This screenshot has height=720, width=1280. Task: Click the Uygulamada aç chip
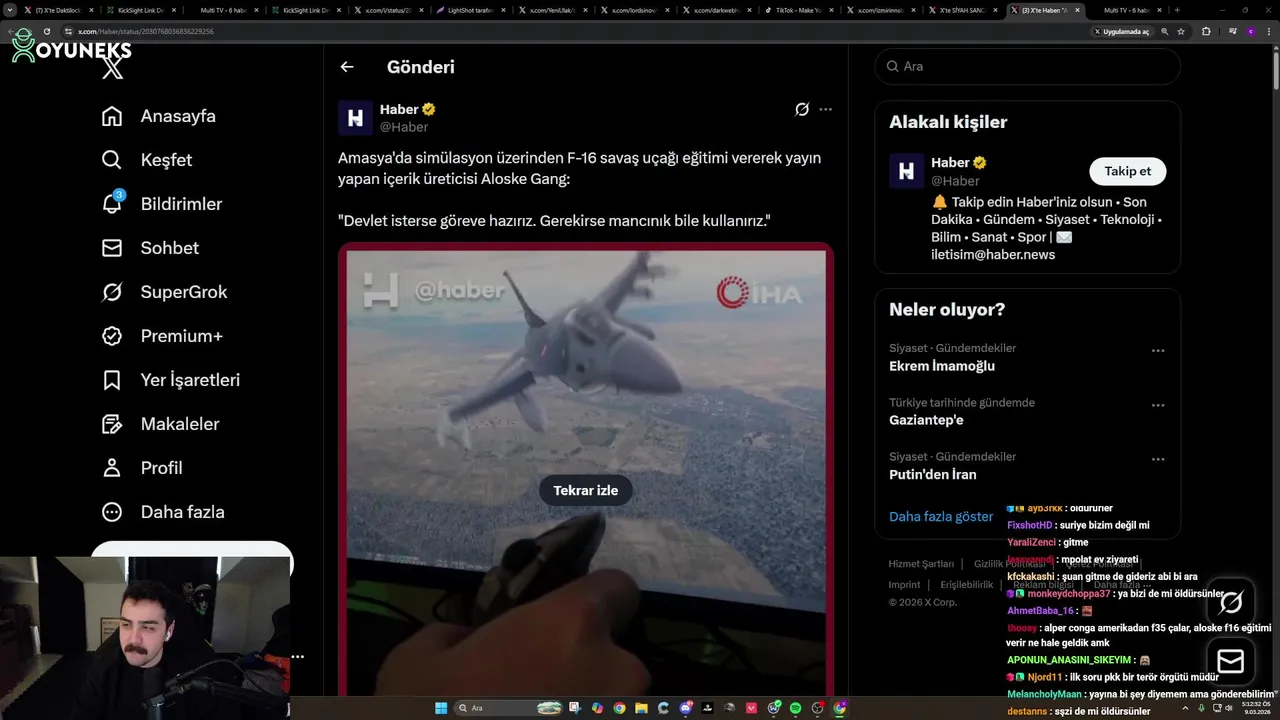pyautogui.click(x=1122, y=32)
